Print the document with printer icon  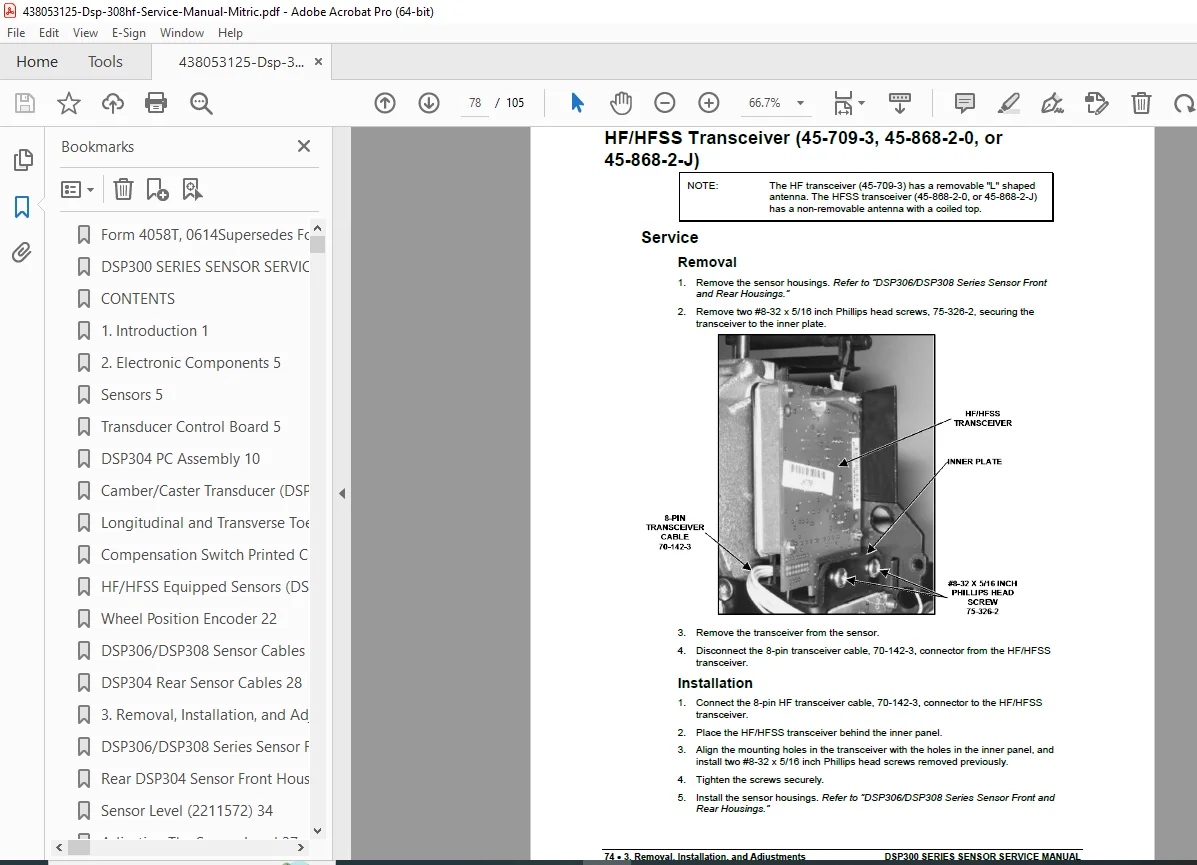coord(156,103)
